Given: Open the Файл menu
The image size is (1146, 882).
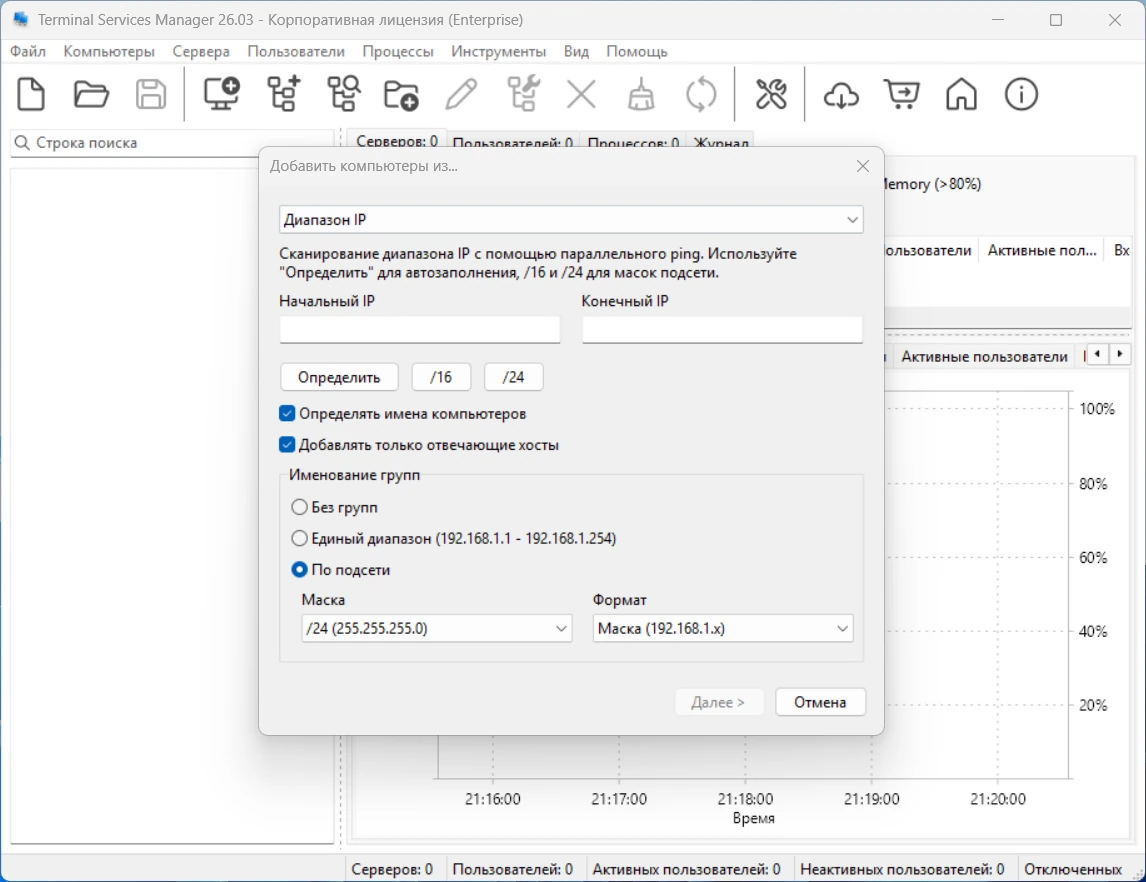Looking at the screenshot, I should (28, 51).
